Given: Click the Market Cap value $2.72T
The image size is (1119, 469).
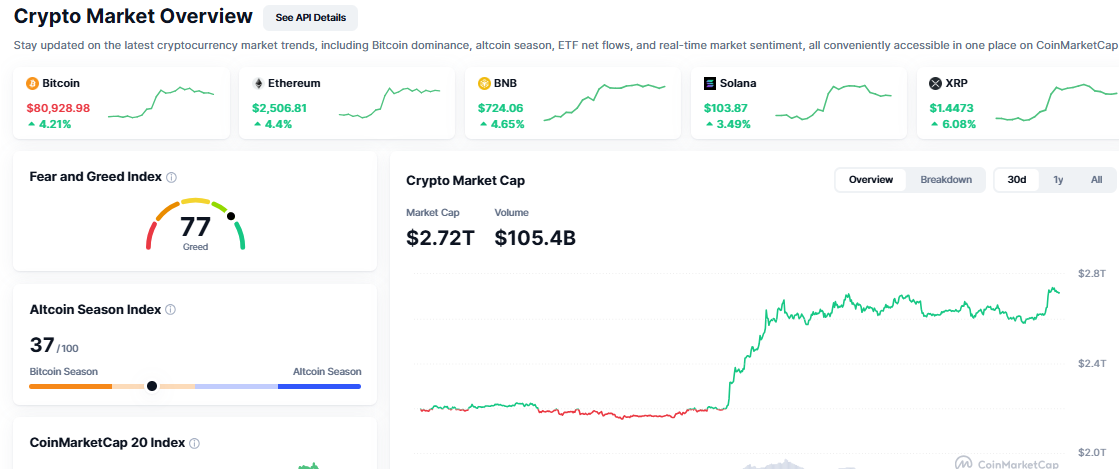Looking at the screenshot, I should tap(440, 238).
